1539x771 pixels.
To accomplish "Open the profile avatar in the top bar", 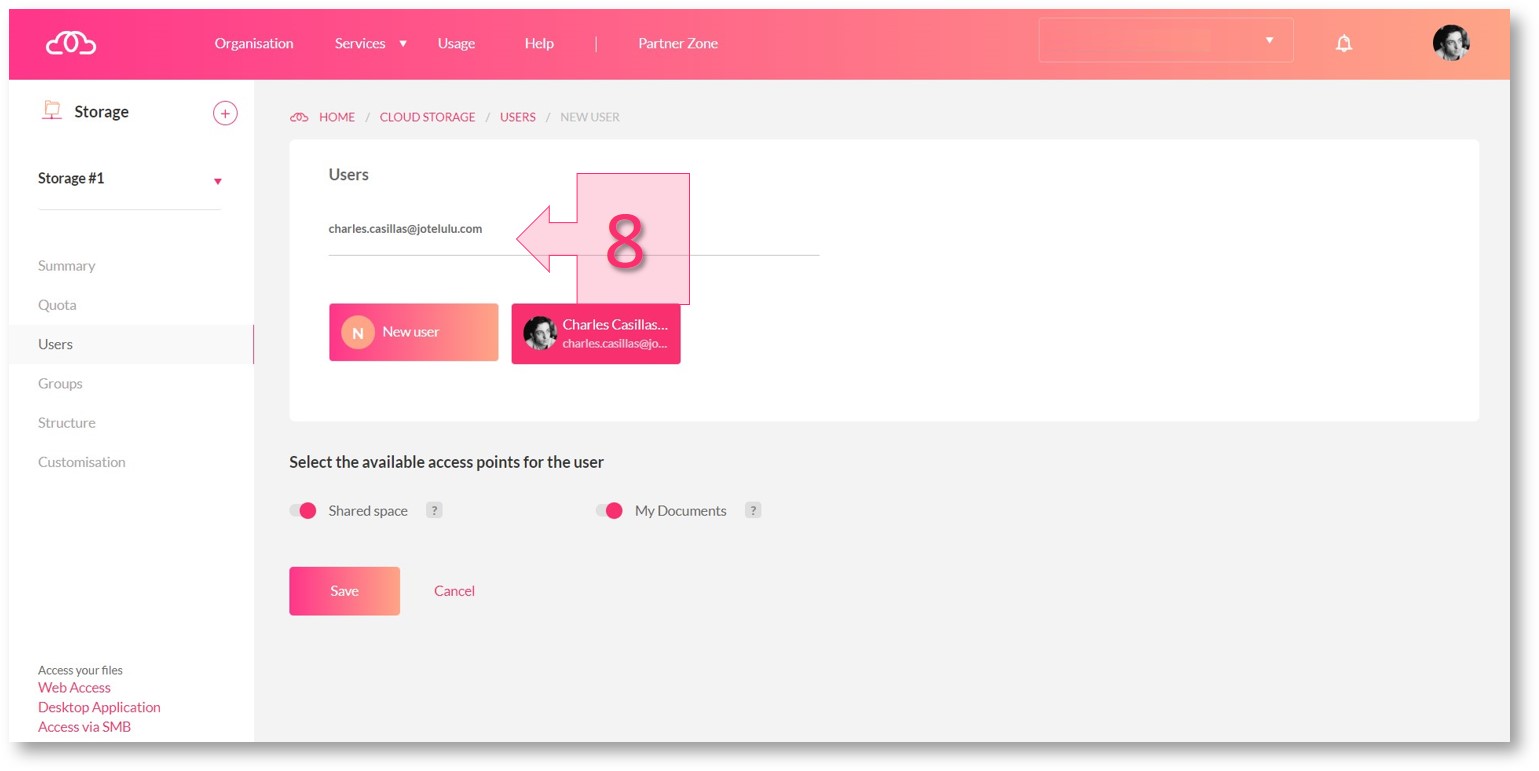I will [1450, 43].
